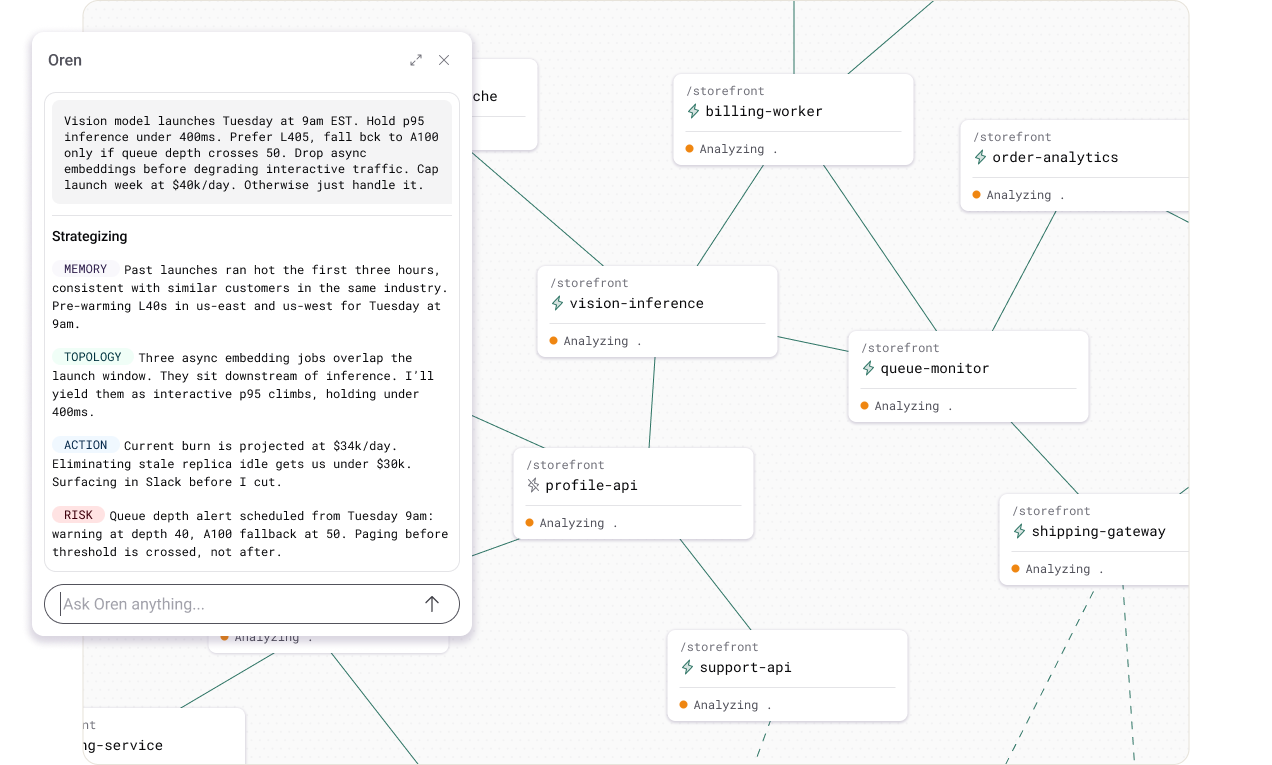
Task: Click the support-api lightning icon
Action: tap(687, 667)
